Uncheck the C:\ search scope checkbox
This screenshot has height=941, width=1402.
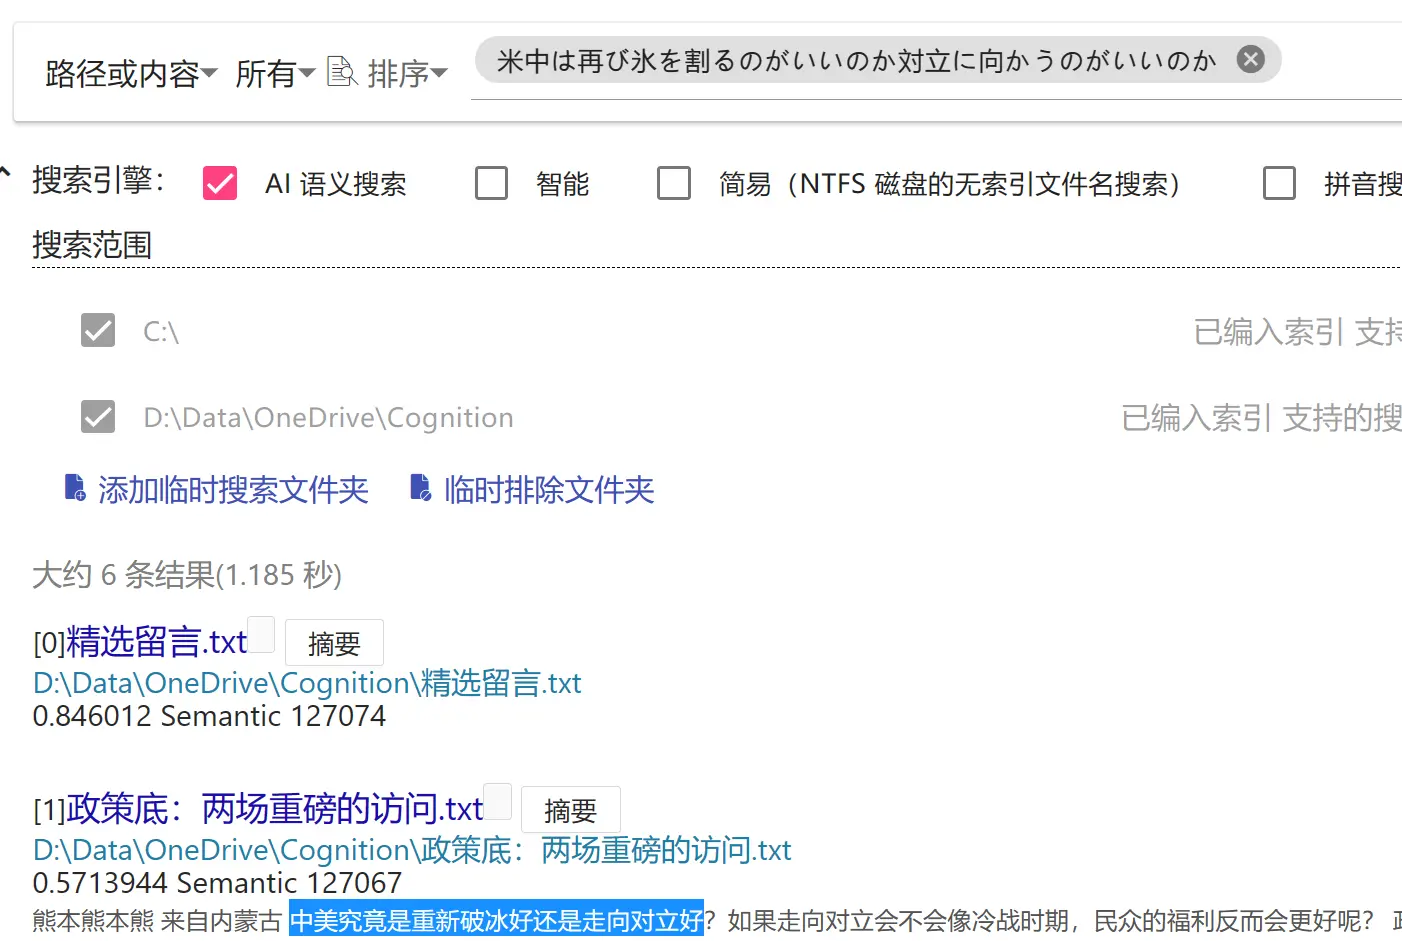coord(98,331)
